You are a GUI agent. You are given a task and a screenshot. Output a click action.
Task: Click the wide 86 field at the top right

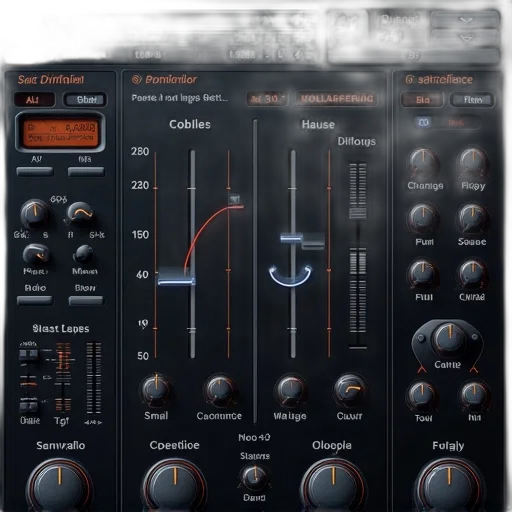pos(413,55)
